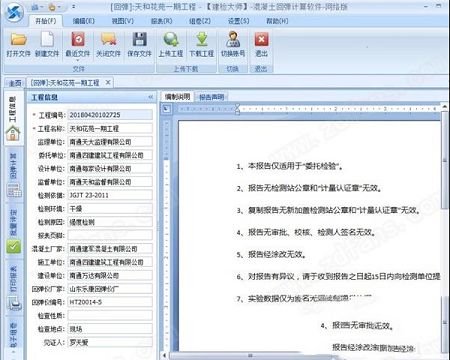This screenshot has width=450, height=360.
Task: Click the 检测原因 input field
Action: pos(110,222)
